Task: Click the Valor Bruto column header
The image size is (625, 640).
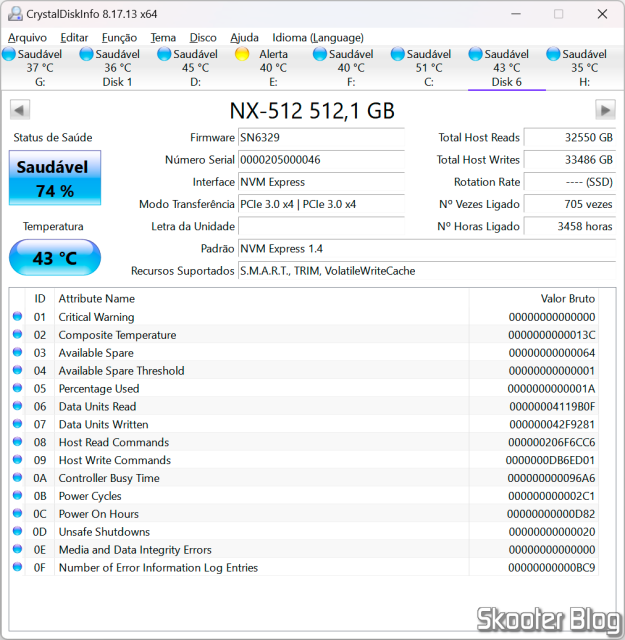Action: coord(534,299)
